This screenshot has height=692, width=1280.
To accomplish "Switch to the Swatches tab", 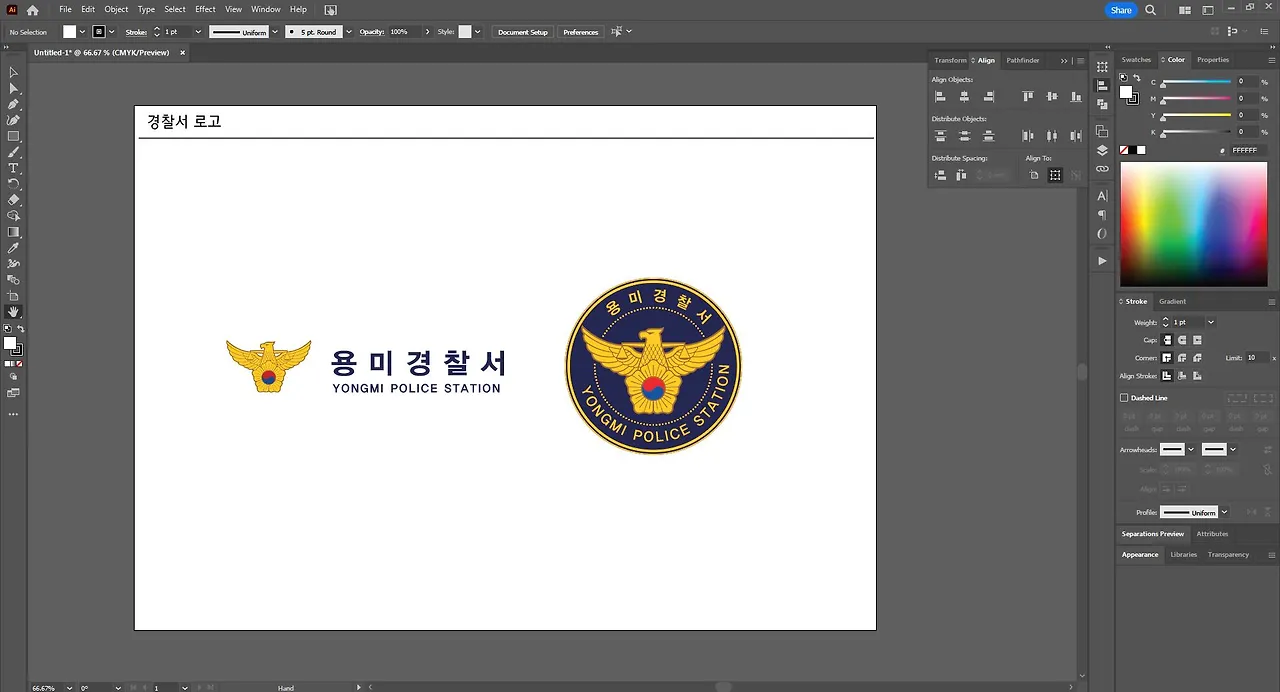I will (x=1136, y=60).
